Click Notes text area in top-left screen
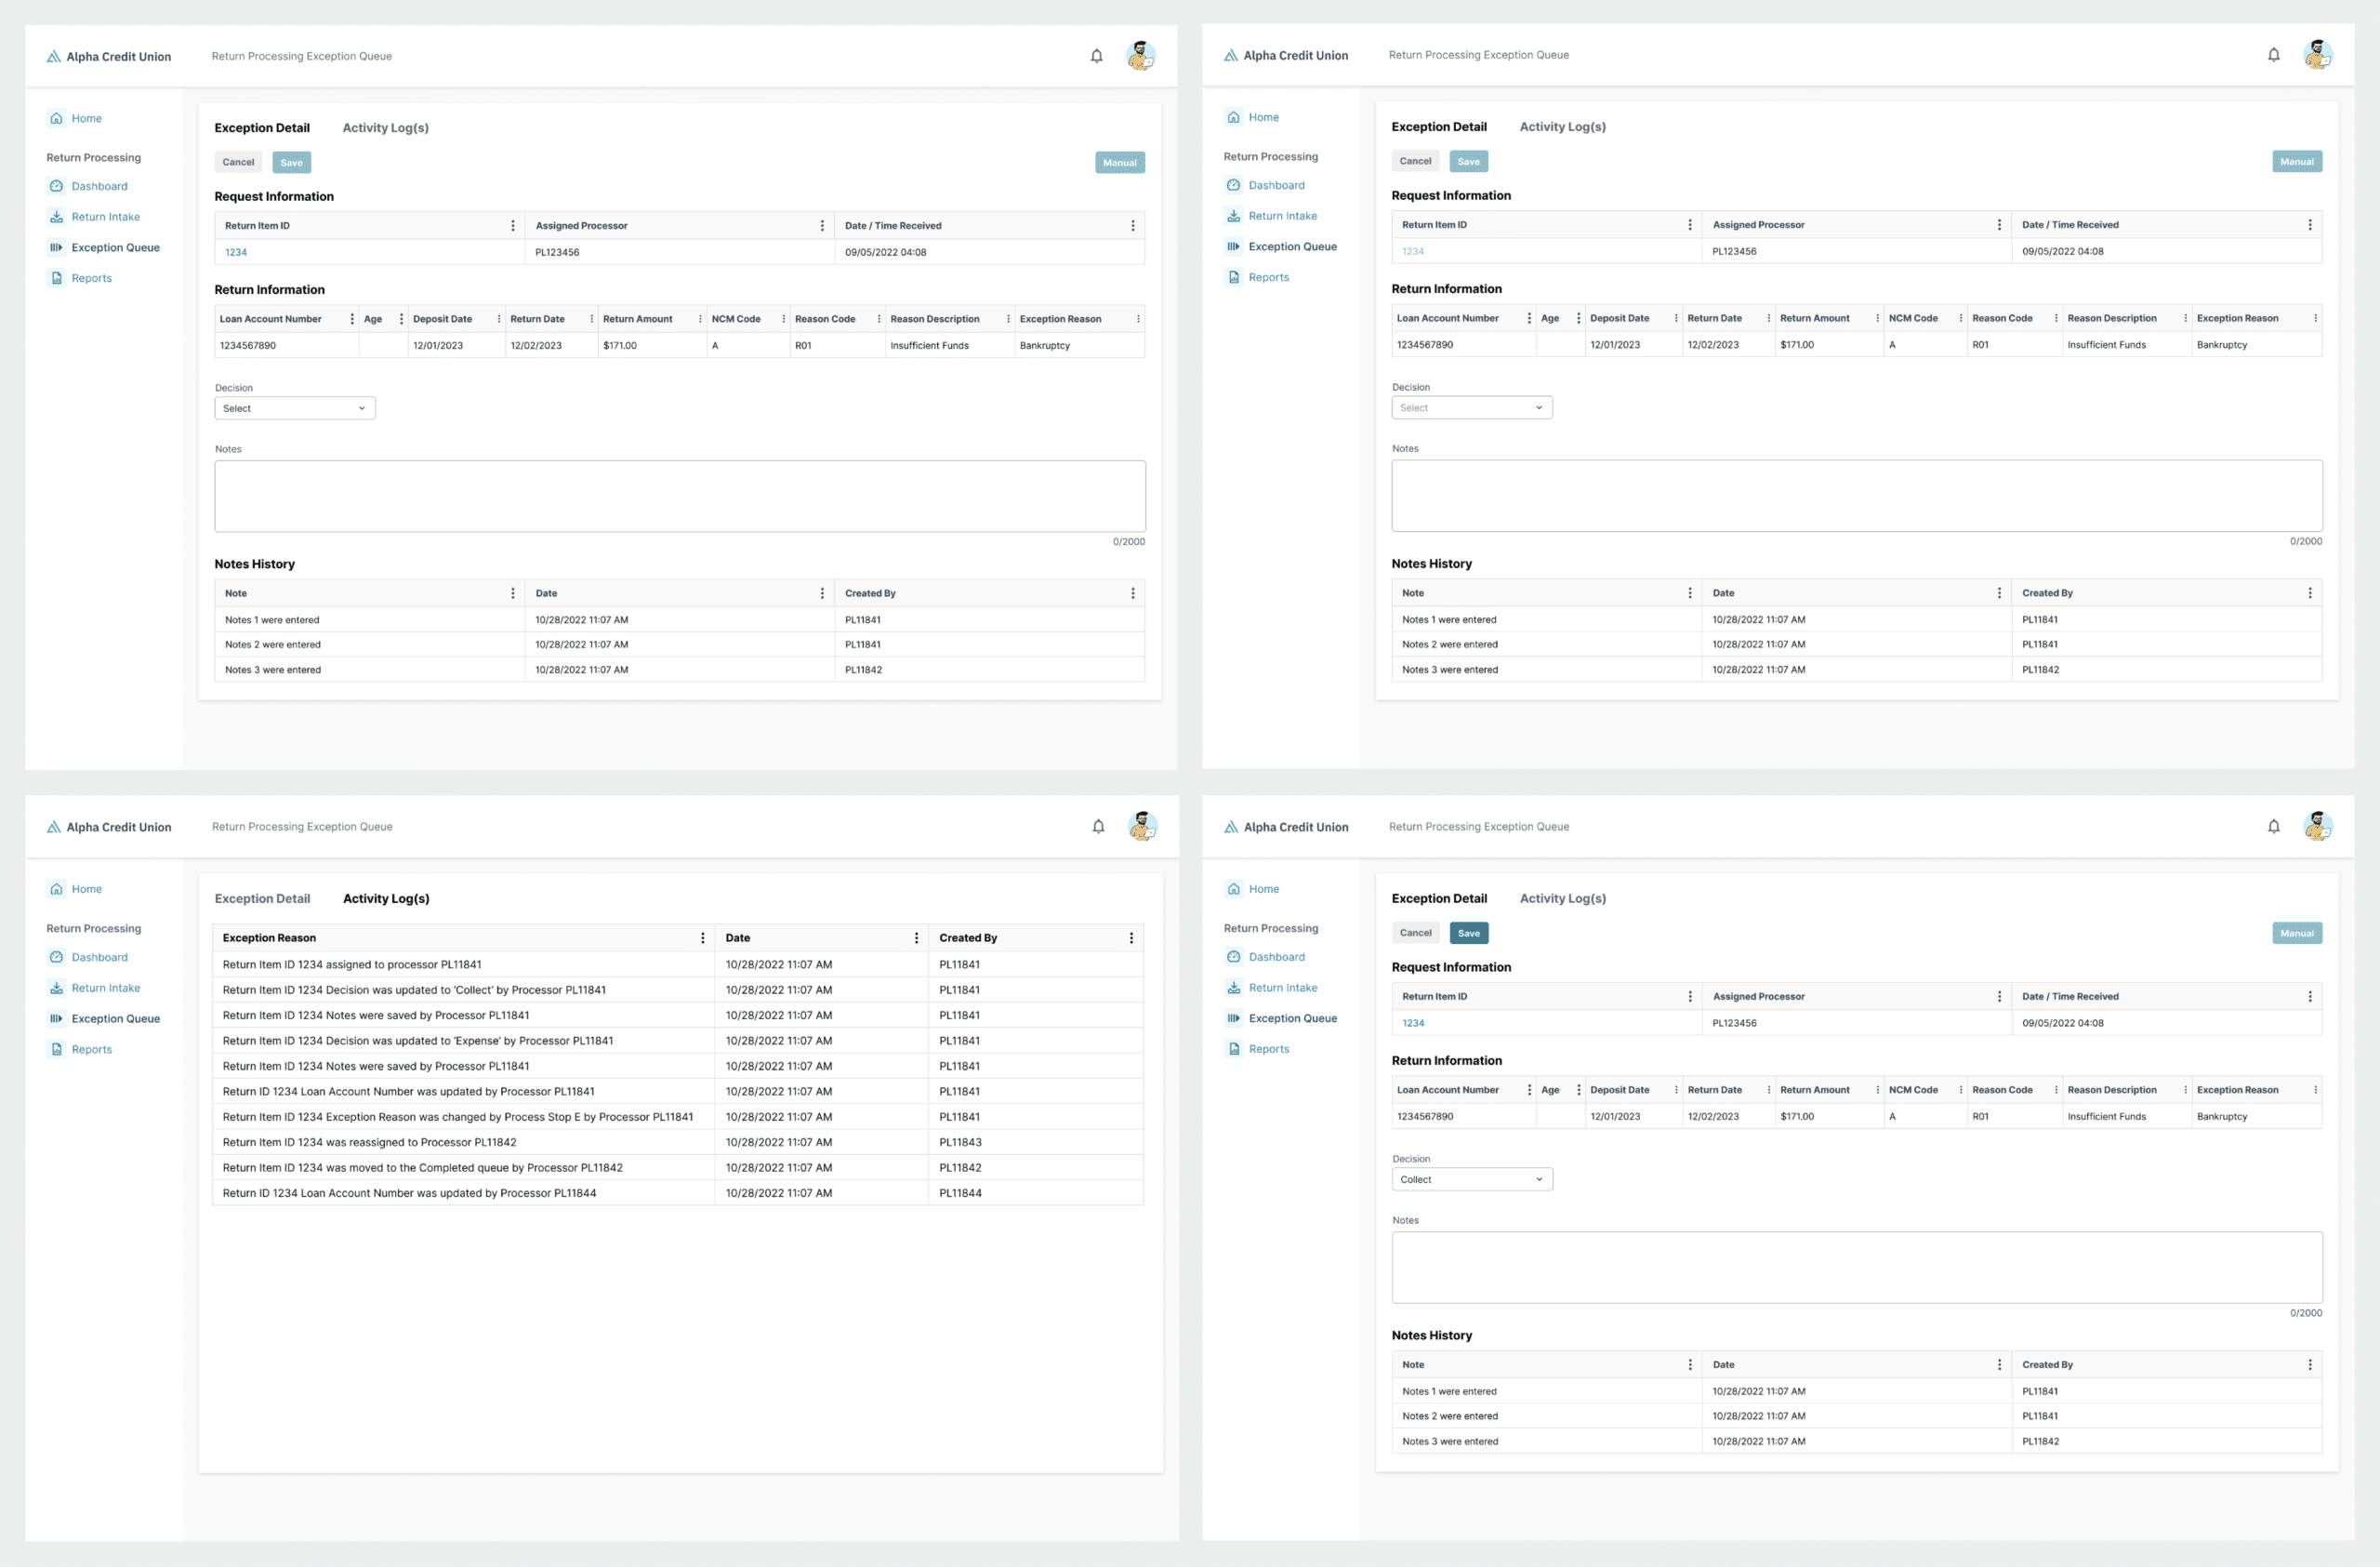 click(x=680, y=496)
